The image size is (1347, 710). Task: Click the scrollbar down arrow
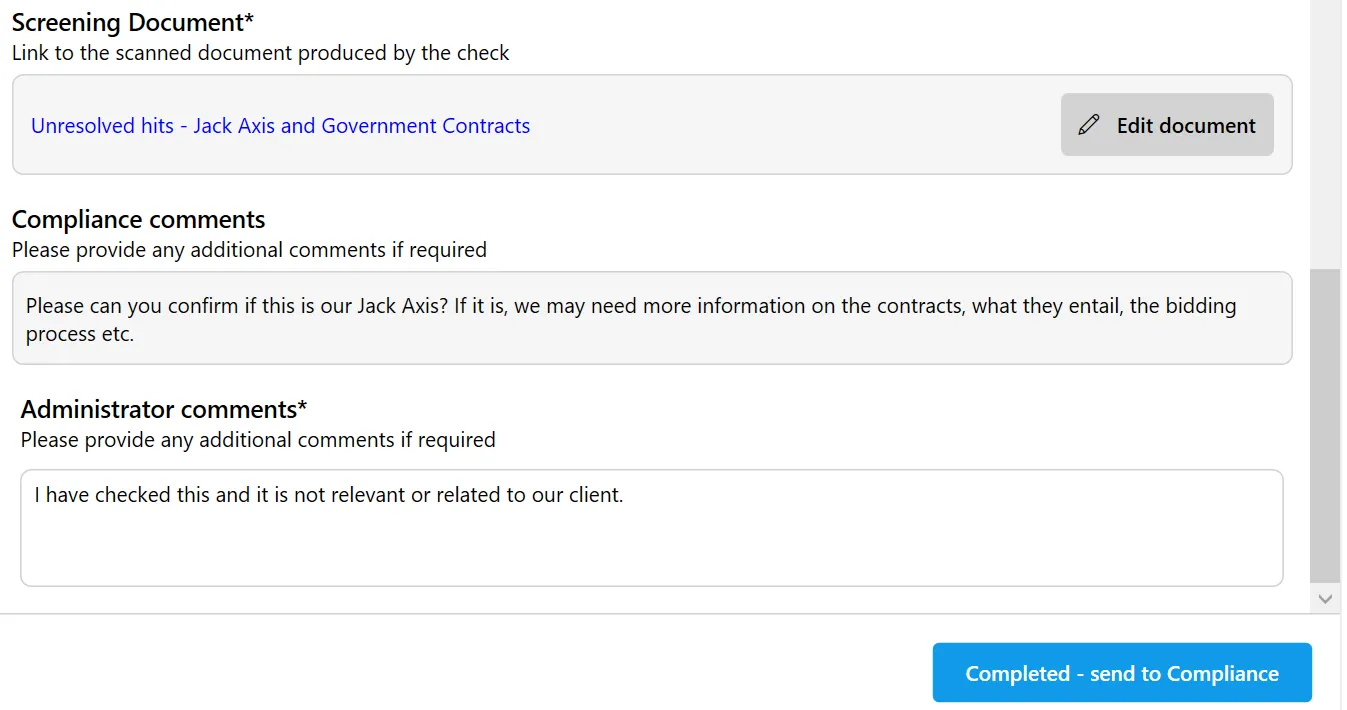point(1325,598)
